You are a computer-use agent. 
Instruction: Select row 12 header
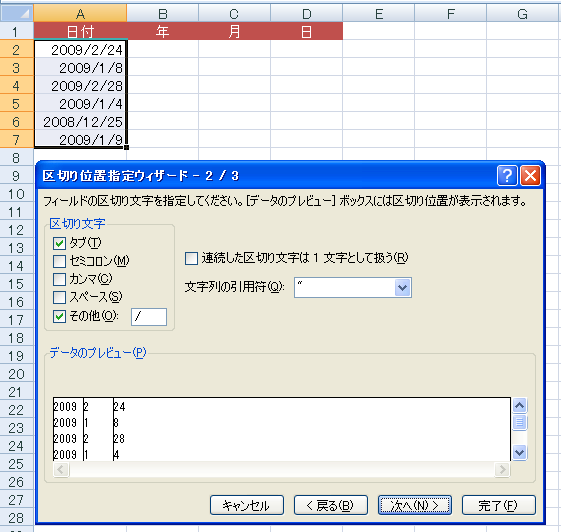coord(16,229)
